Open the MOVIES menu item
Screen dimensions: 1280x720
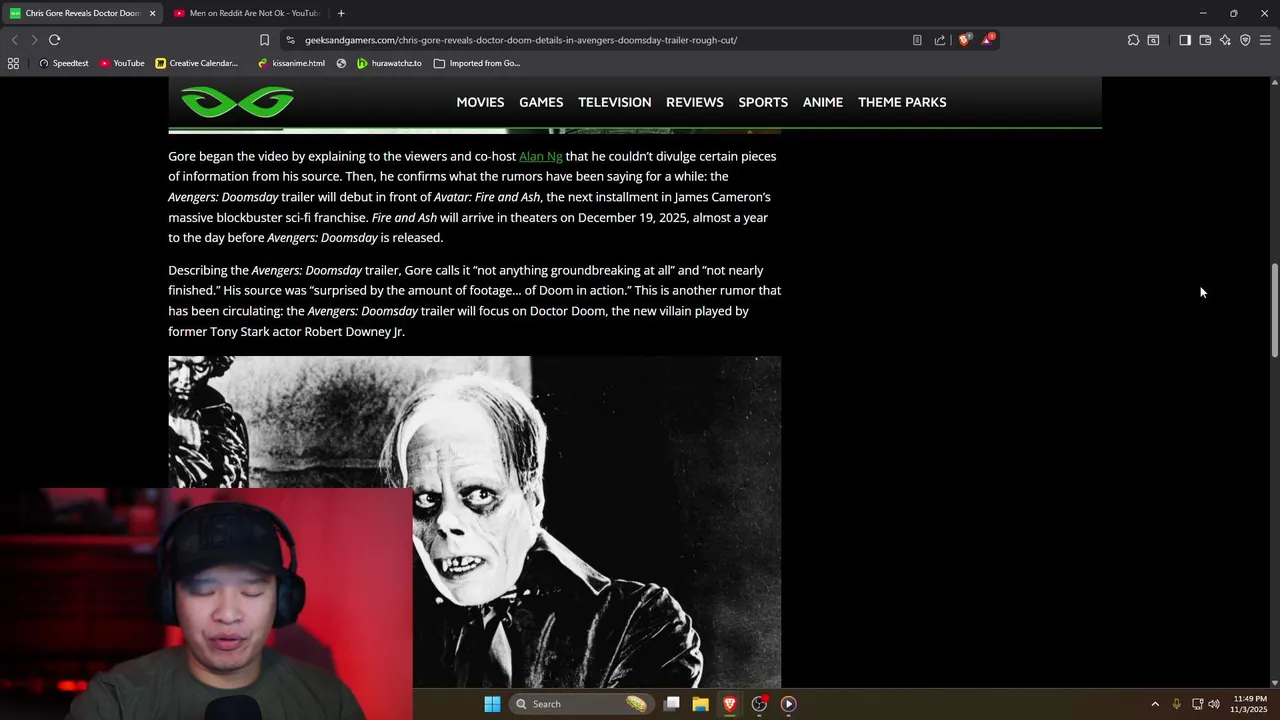[480, 102]
